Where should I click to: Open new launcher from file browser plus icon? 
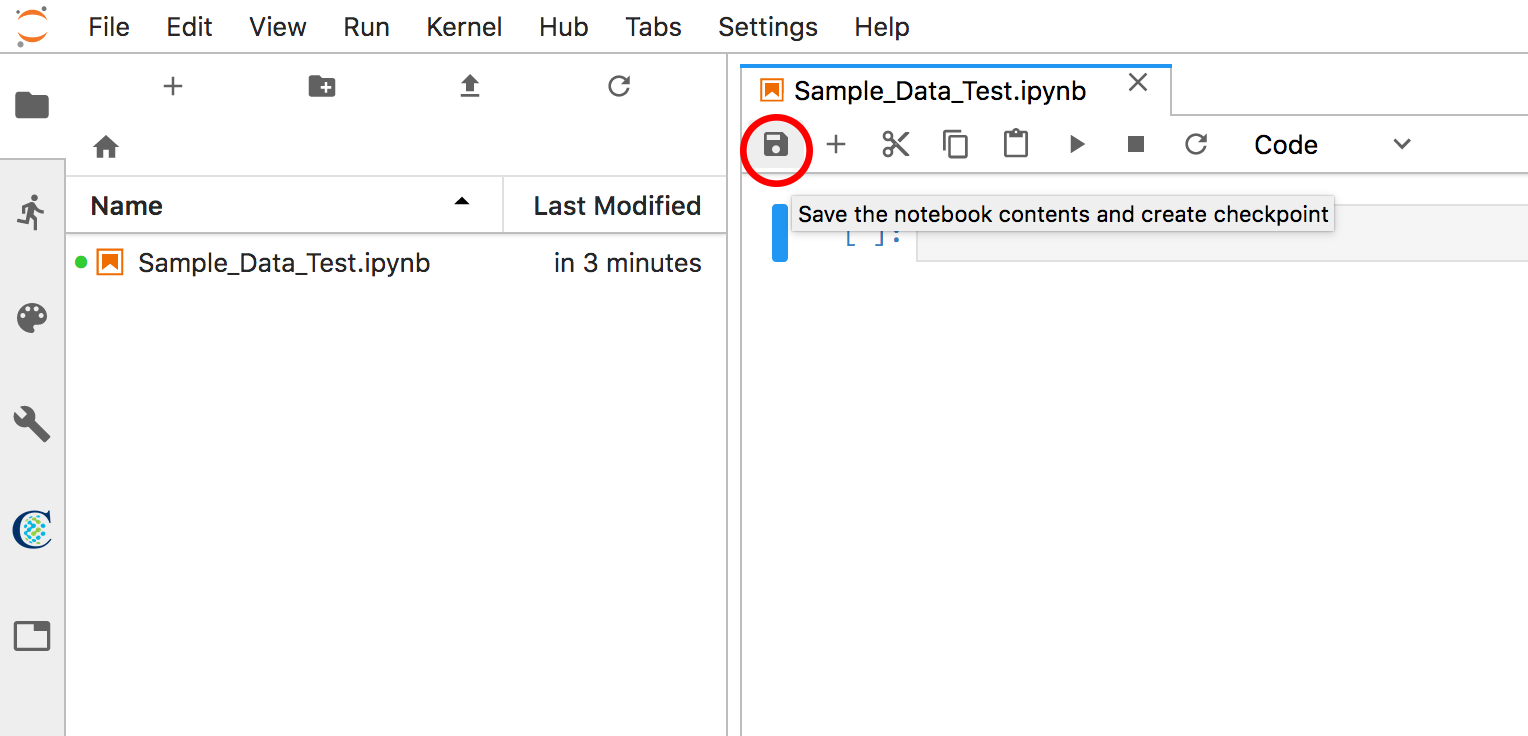(173, 86)
